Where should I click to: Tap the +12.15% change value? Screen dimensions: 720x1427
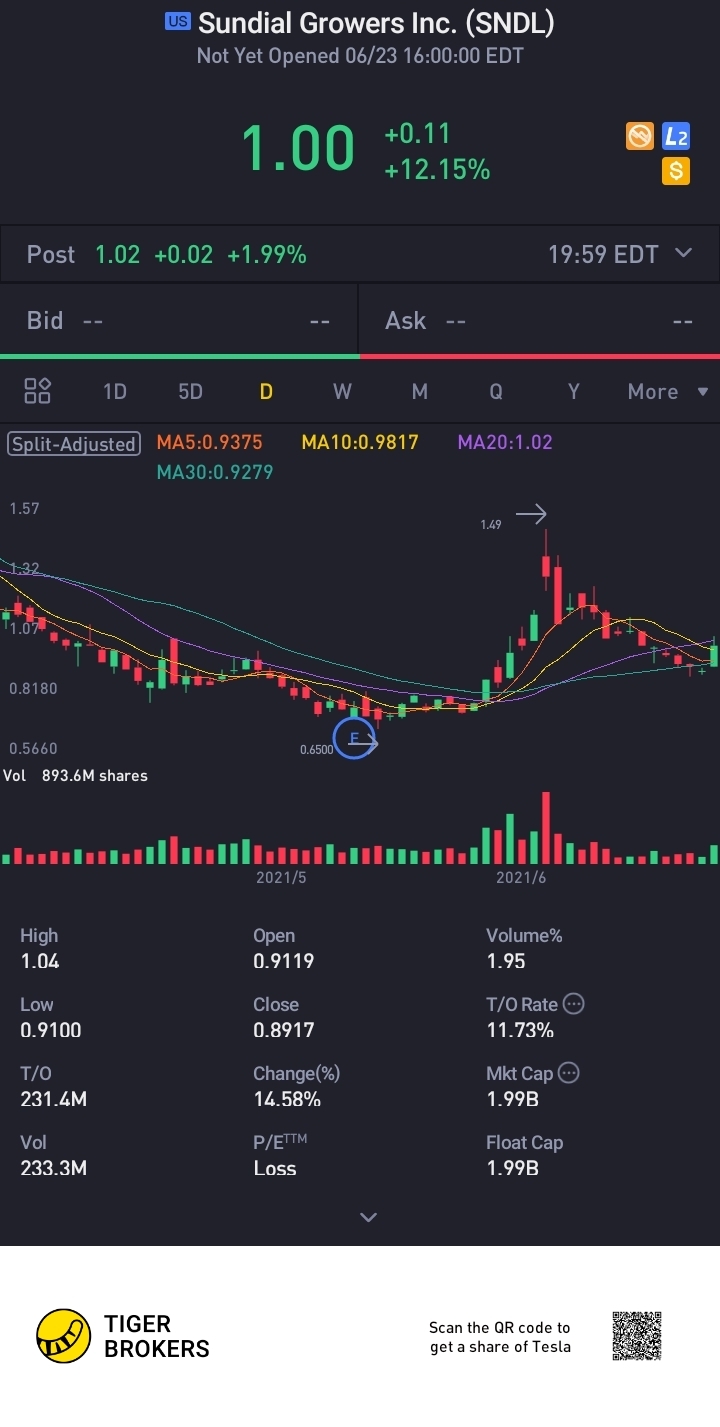point(437,170)
